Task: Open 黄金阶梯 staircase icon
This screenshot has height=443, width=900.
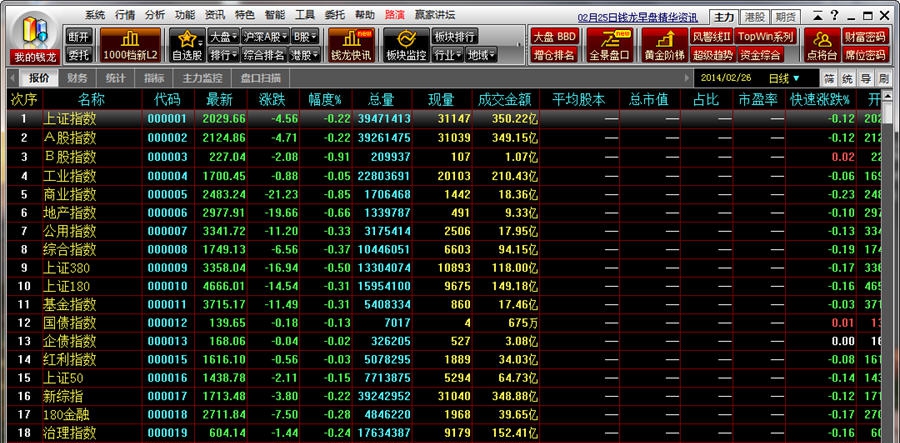Action: [664, 45]
